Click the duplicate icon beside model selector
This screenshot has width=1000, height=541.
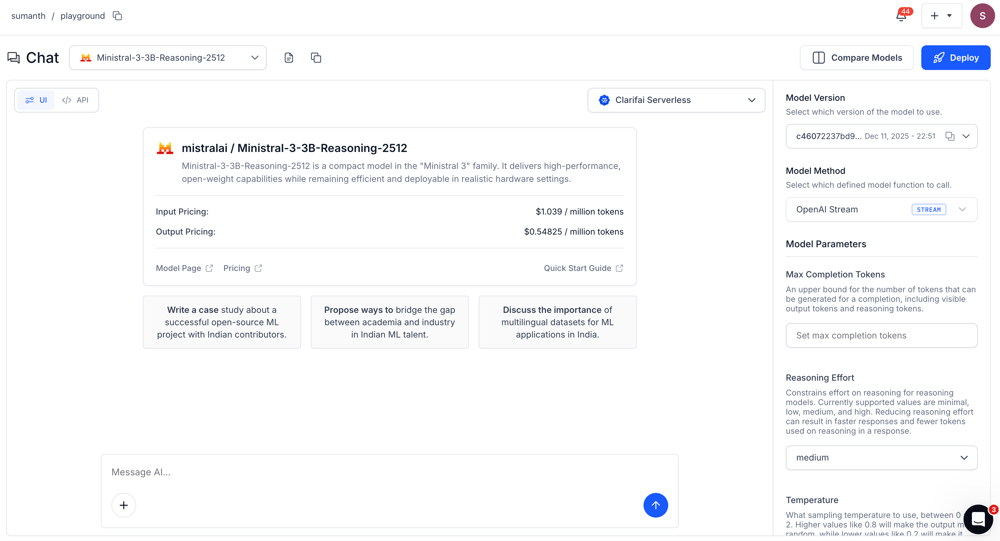tap(316, 58)
